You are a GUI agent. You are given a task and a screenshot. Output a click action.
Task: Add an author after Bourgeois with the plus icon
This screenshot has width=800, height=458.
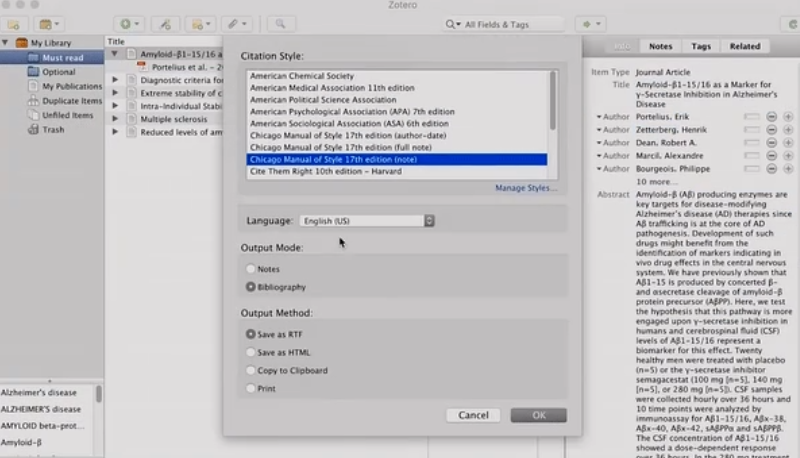point(788,169)
